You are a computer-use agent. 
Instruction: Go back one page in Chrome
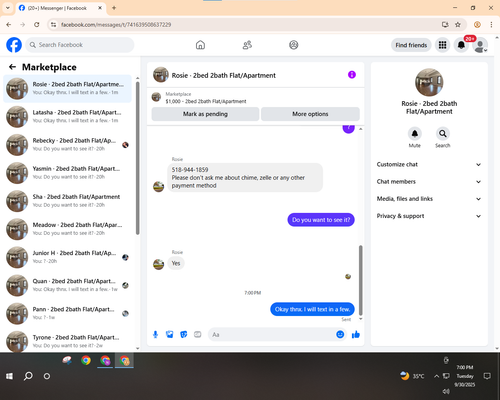coord(9,24)
